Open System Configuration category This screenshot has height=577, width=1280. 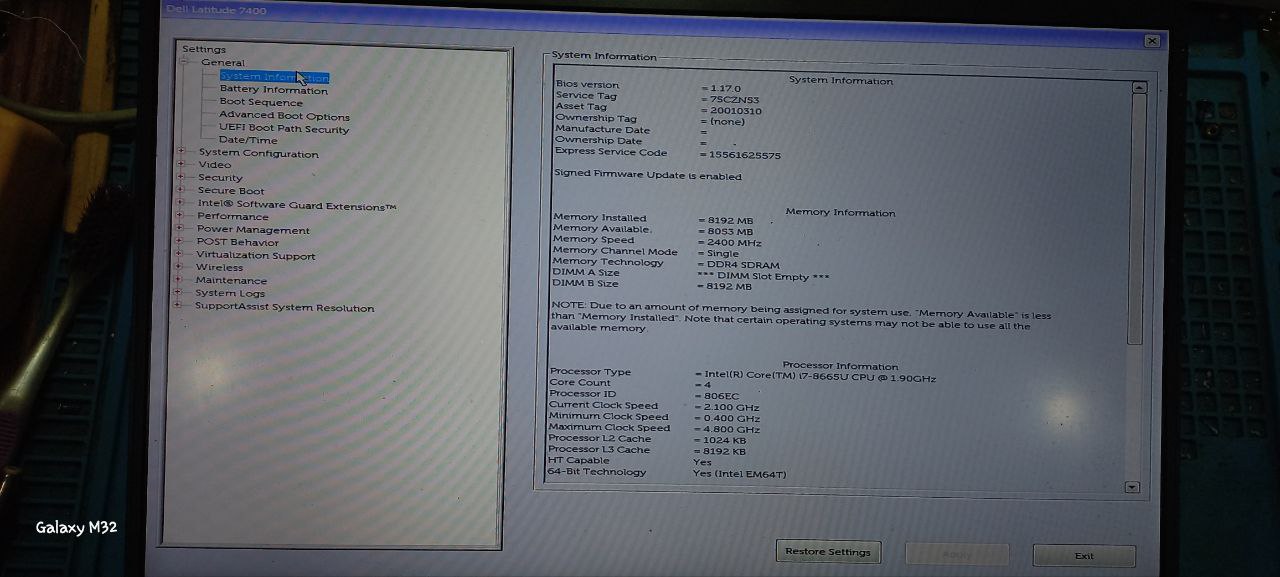click(x=258, y=154)
